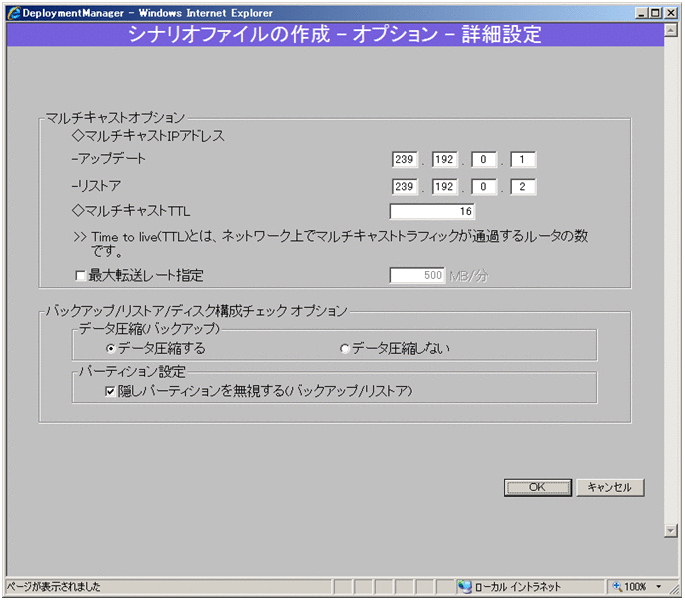Image resolution: width=685 pixels, height=601 pixels.
Task: Click the disabled transfer rate field 500
Action: 417,276
